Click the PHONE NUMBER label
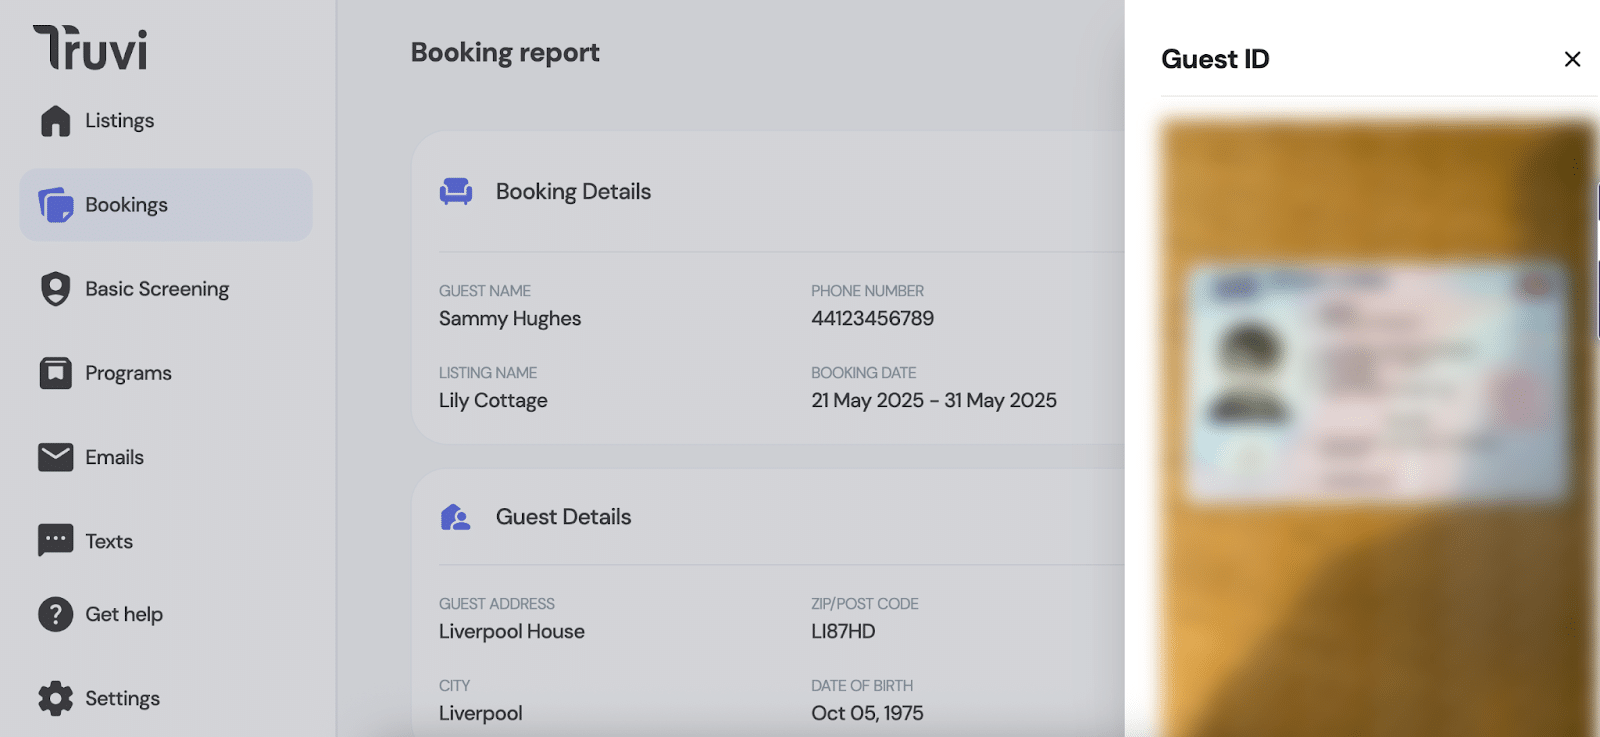The height and width of the screenshot is (737, 1600). [867, 291]
